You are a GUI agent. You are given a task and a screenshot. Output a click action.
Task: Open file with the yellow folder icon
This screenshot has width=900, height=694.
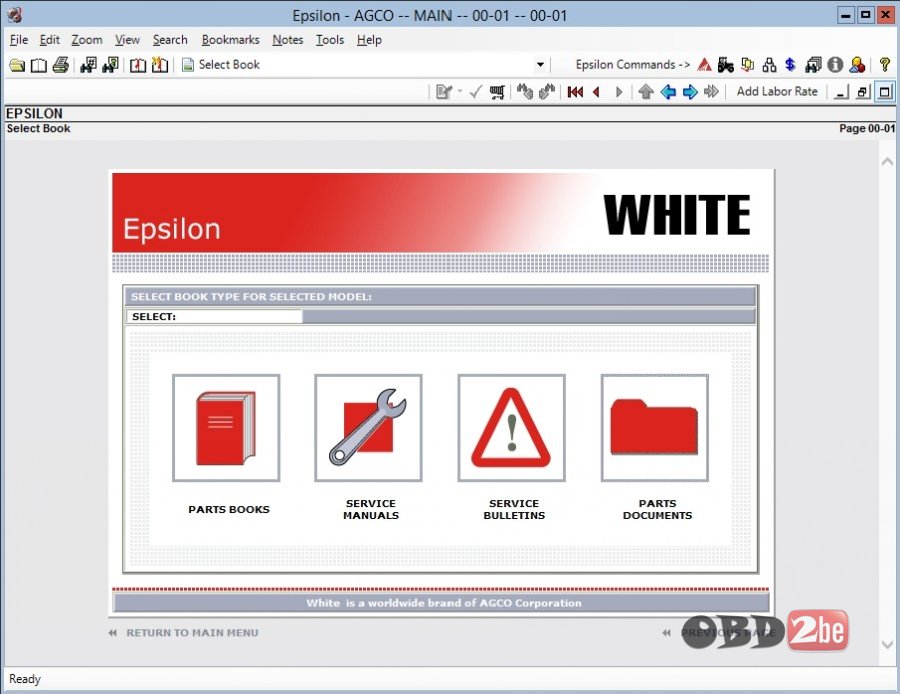pyautogui.click(x=17, y=65)
